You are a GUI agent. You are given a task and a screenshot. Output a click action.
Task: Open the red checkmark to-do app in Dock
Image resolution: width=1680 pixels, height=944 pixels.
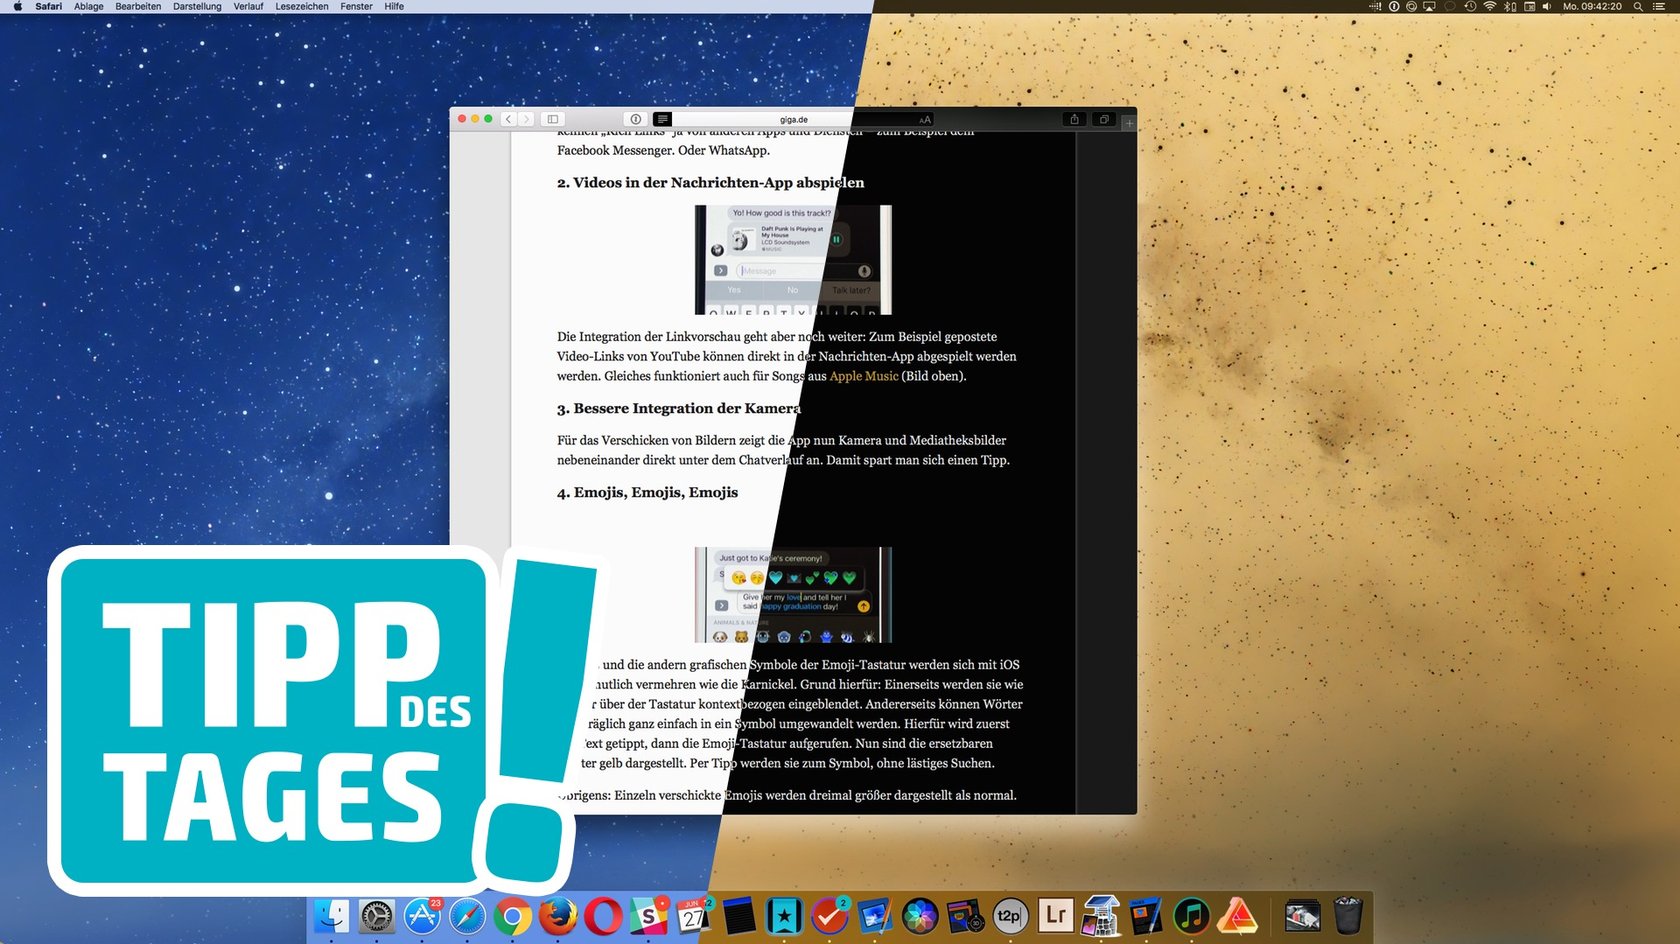(829, 916)
